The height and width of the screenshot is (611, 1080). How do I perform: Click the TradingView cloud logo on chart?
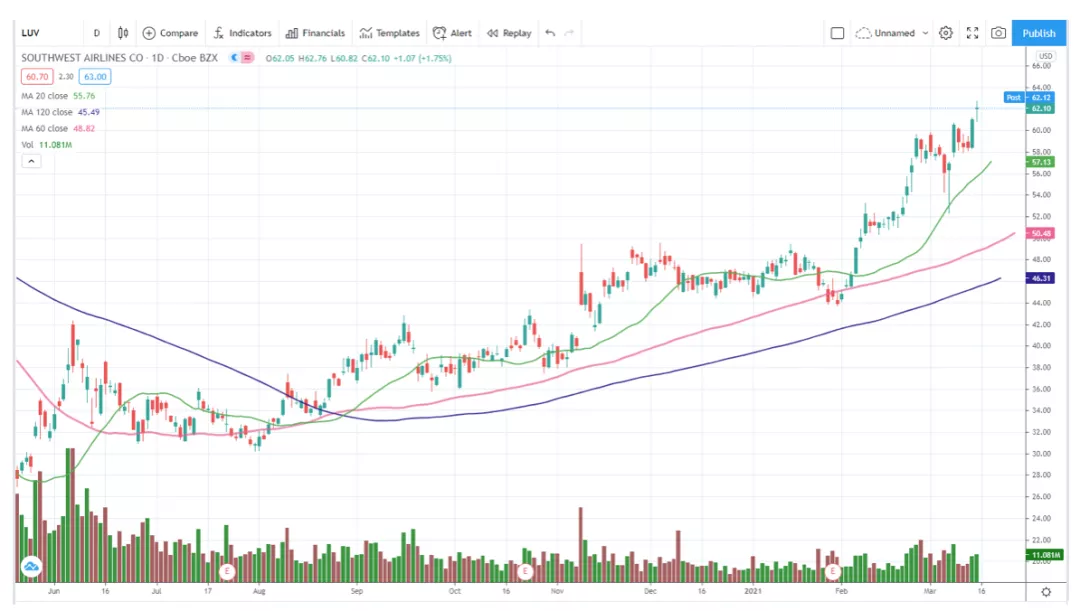point(31,567)
